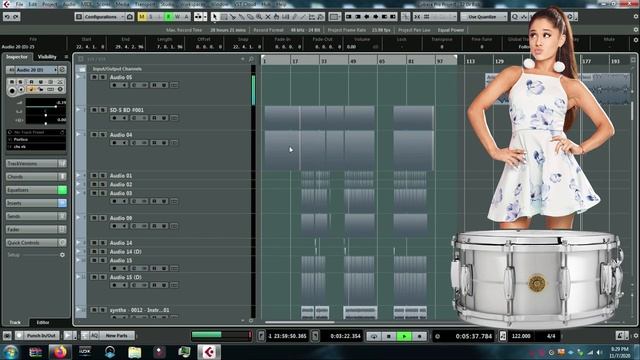Screen dimensions: 640x360
Task: Mute the Audio 05 track
Action: point(94,77)
